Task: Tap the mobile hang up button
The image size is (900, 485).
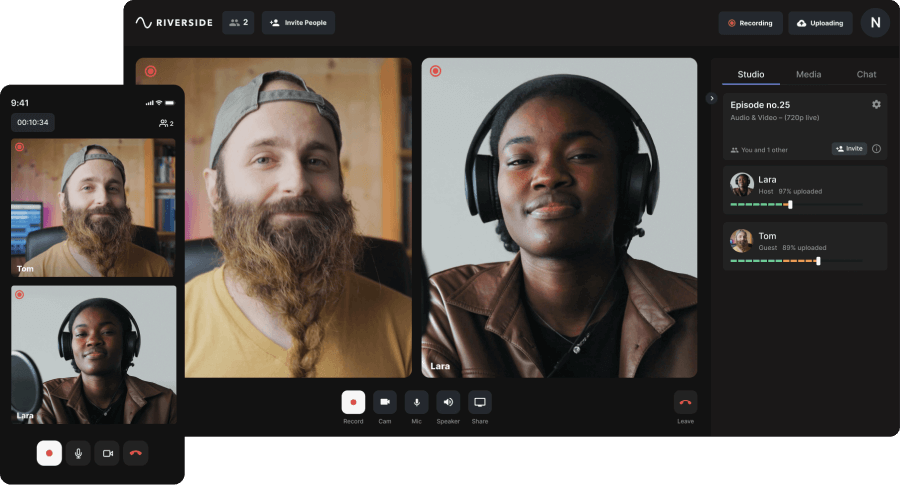Action: point(136,453)
